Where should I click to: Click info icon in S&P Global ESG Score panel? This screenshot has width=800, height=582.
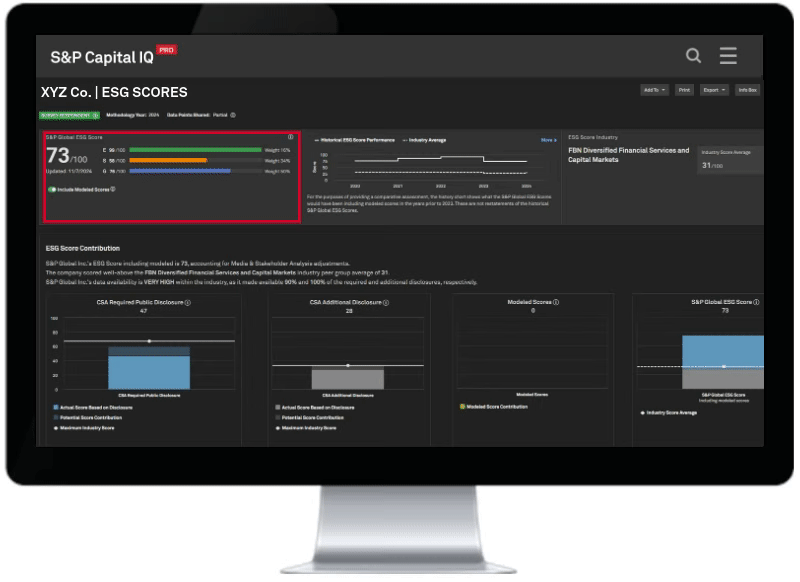291,137
